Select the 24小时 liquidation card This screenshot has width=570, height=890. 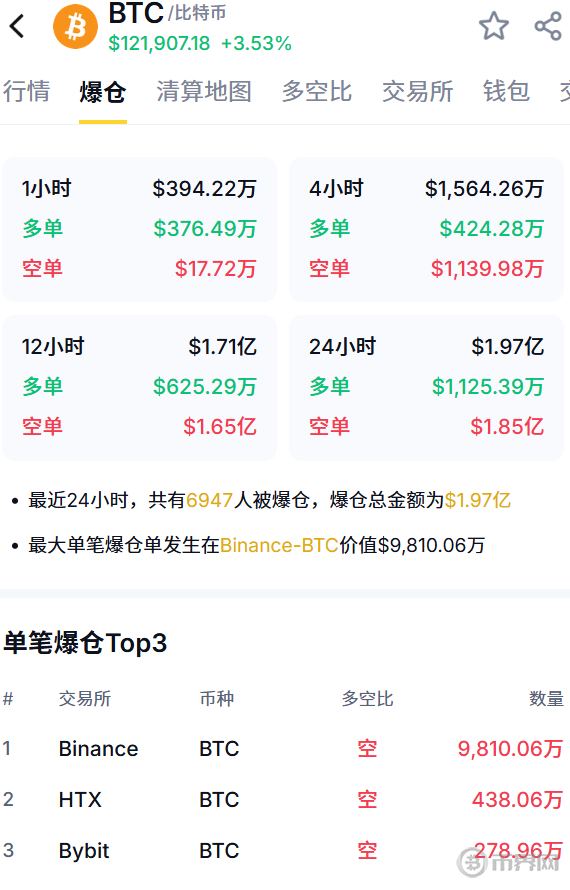(x=426, y=387)
